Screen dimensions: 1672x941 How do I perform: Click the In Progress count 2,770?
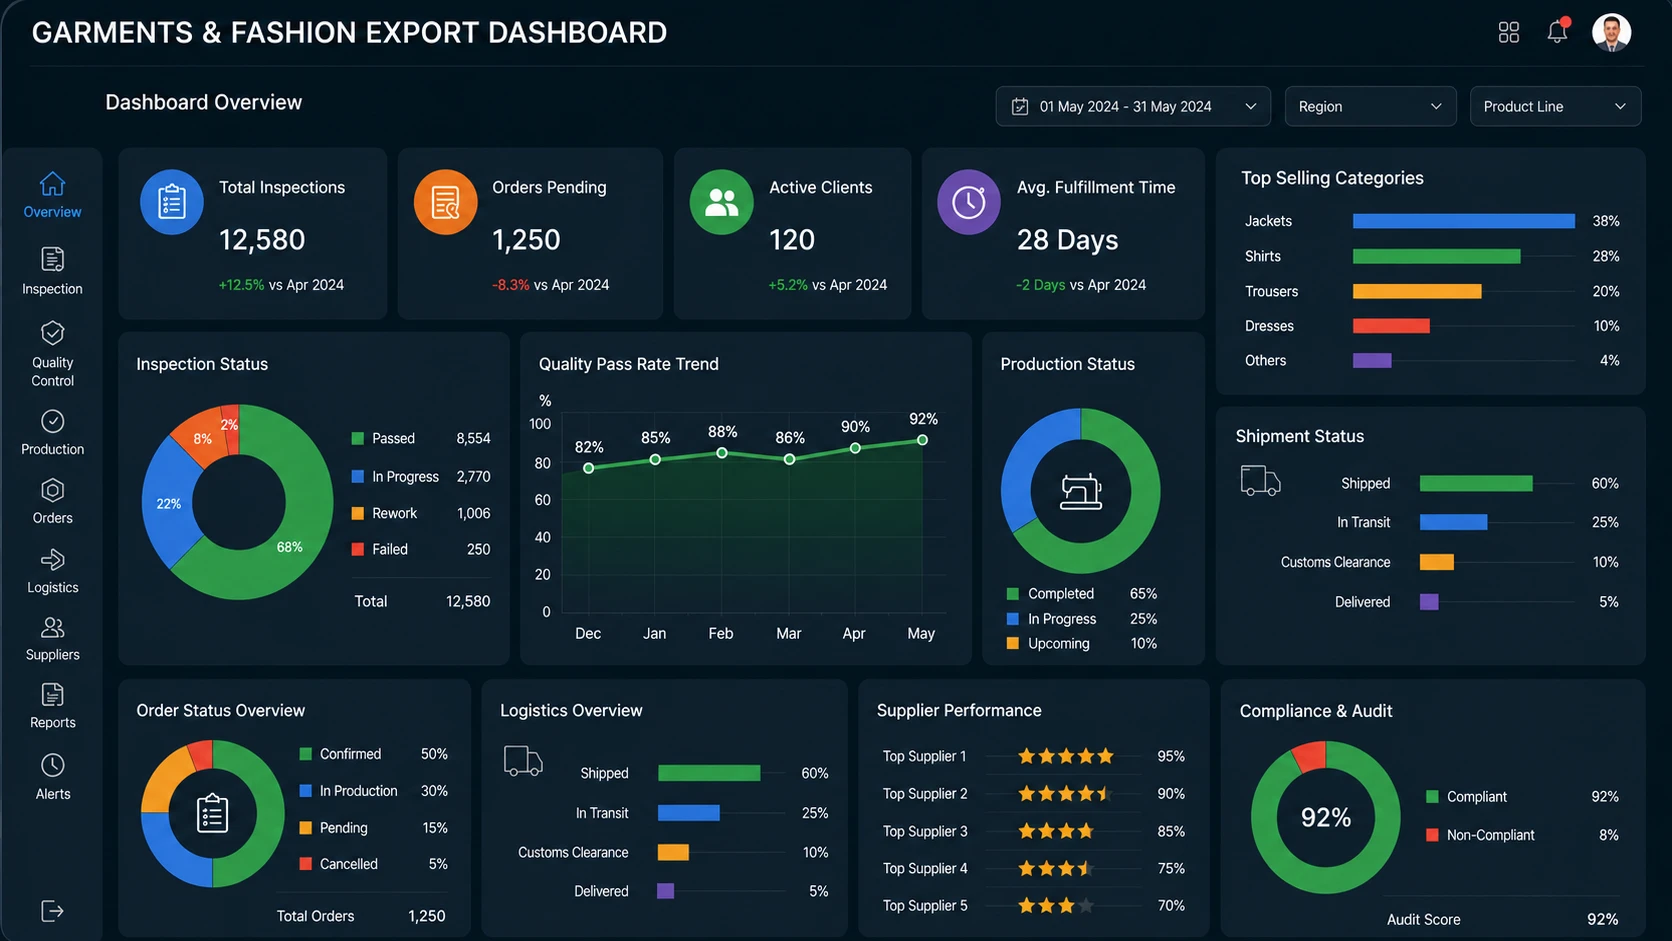coord(473,477)
